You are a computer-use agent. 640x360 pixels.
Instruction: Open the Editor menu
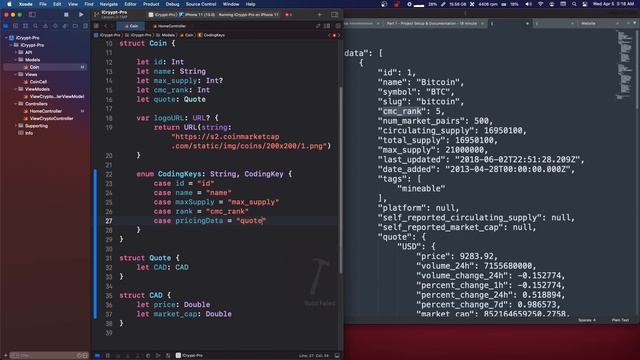tap(130, 4)
